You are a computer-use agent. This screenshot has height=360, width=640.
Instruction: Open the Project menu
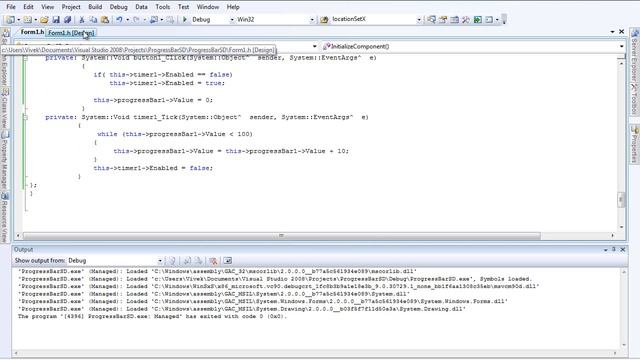click(x=71, y=7)
